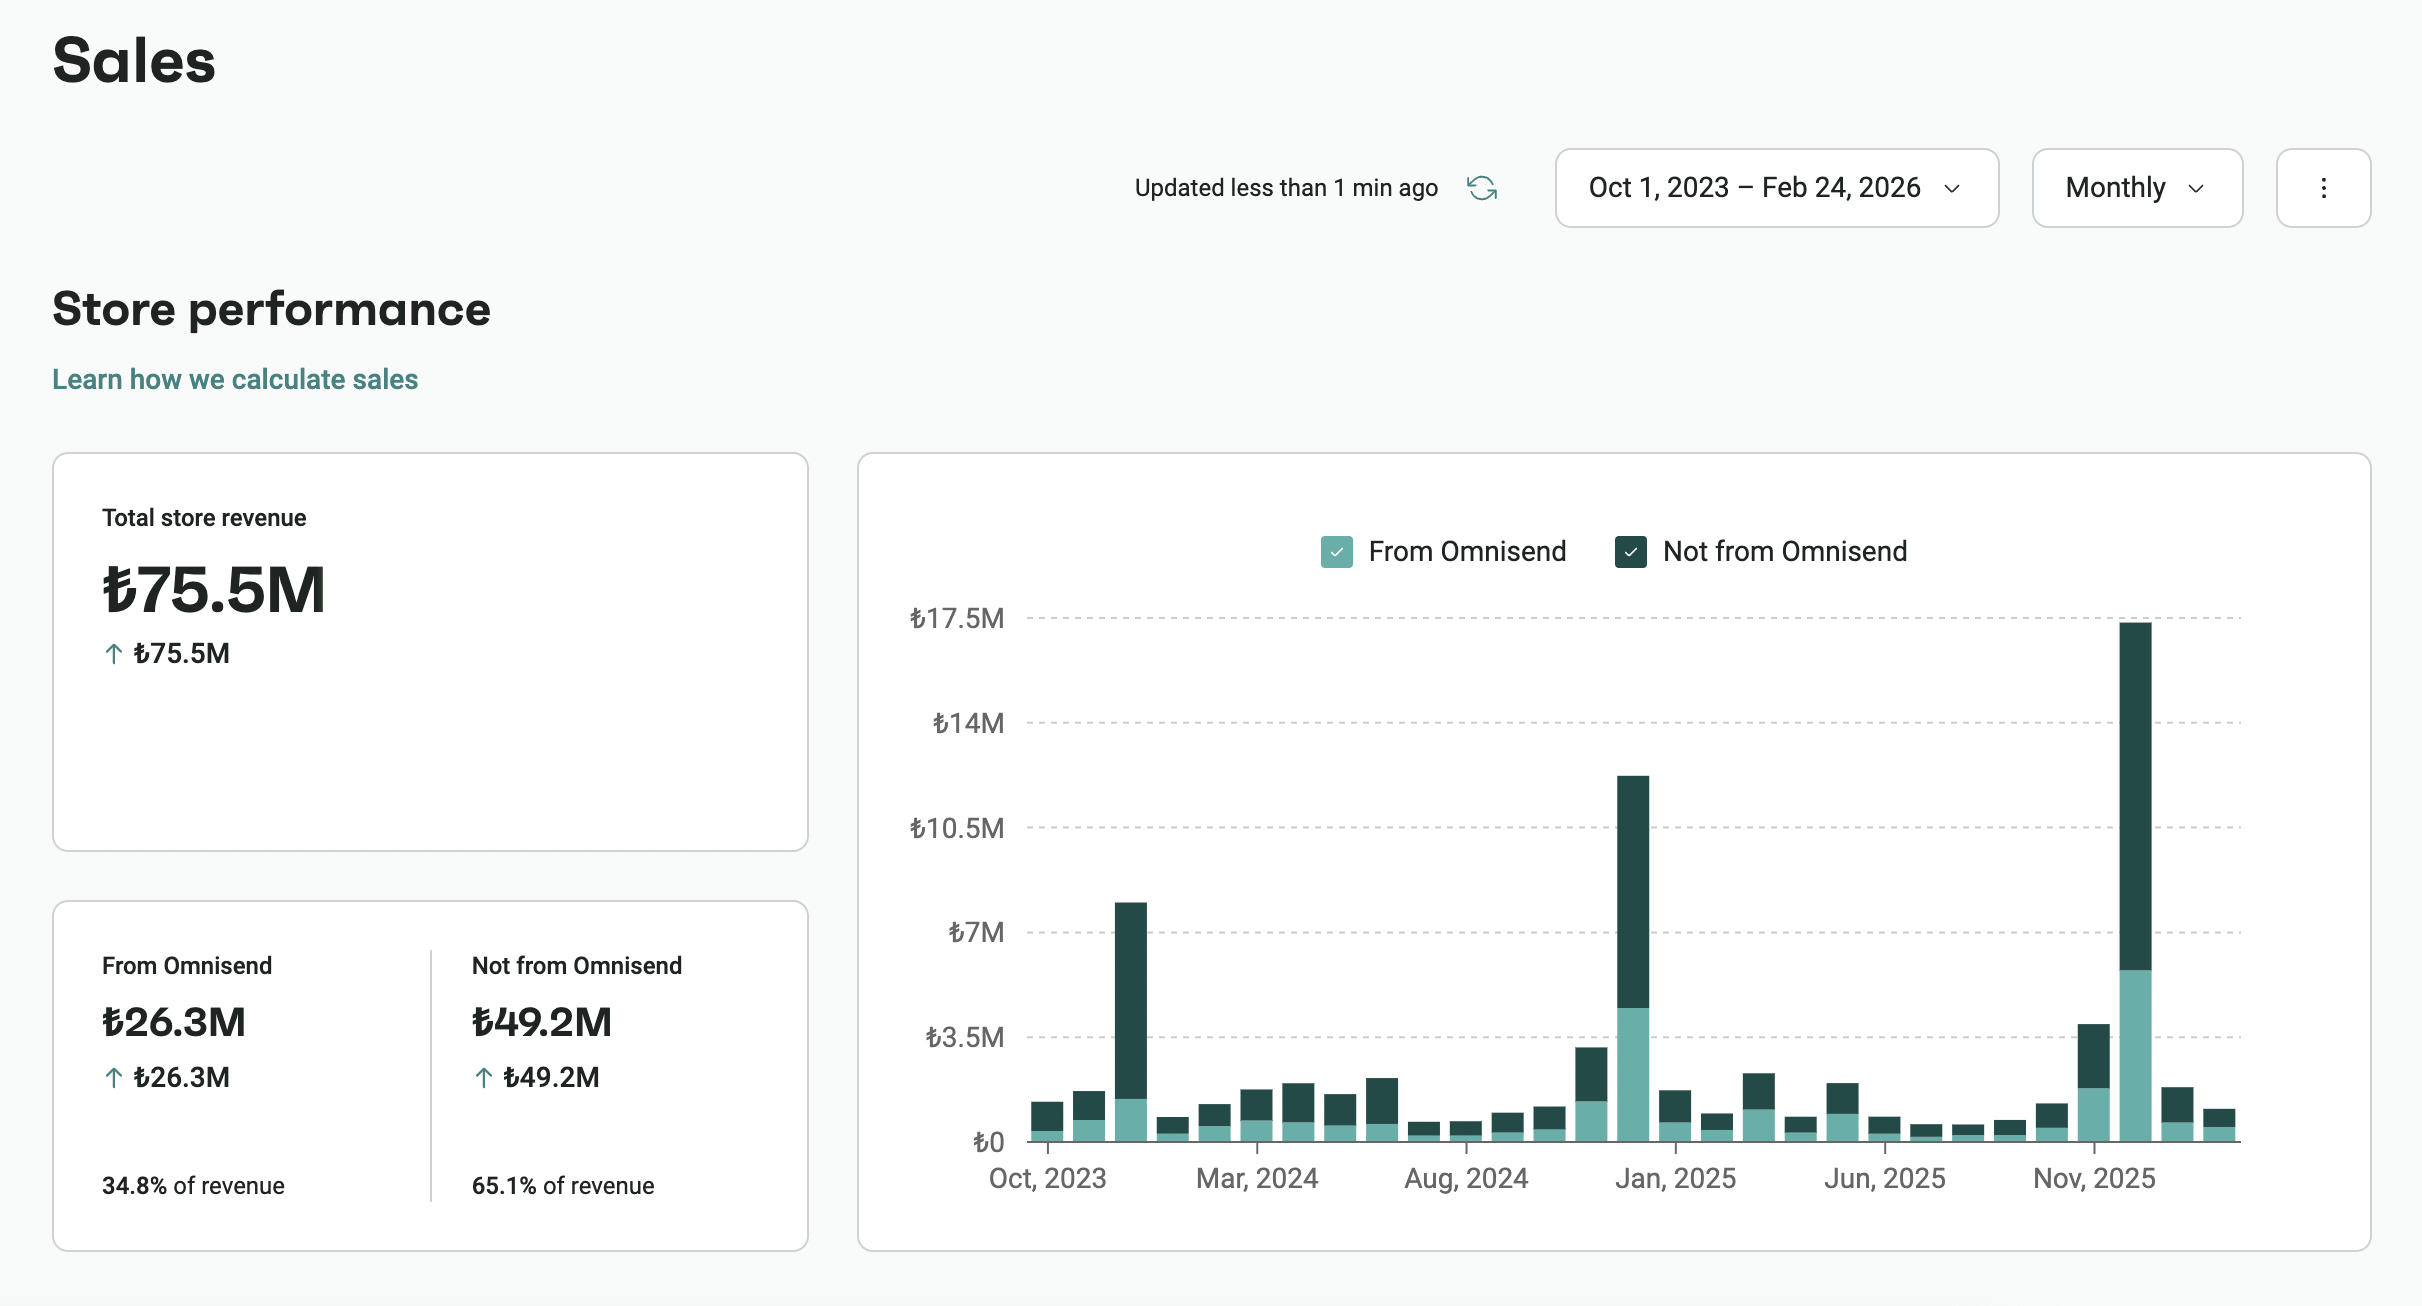Viewport: 2422px width, 1306px height.
Task: Expand the Monthly selector chevron
Action: tap(2197, 188)
